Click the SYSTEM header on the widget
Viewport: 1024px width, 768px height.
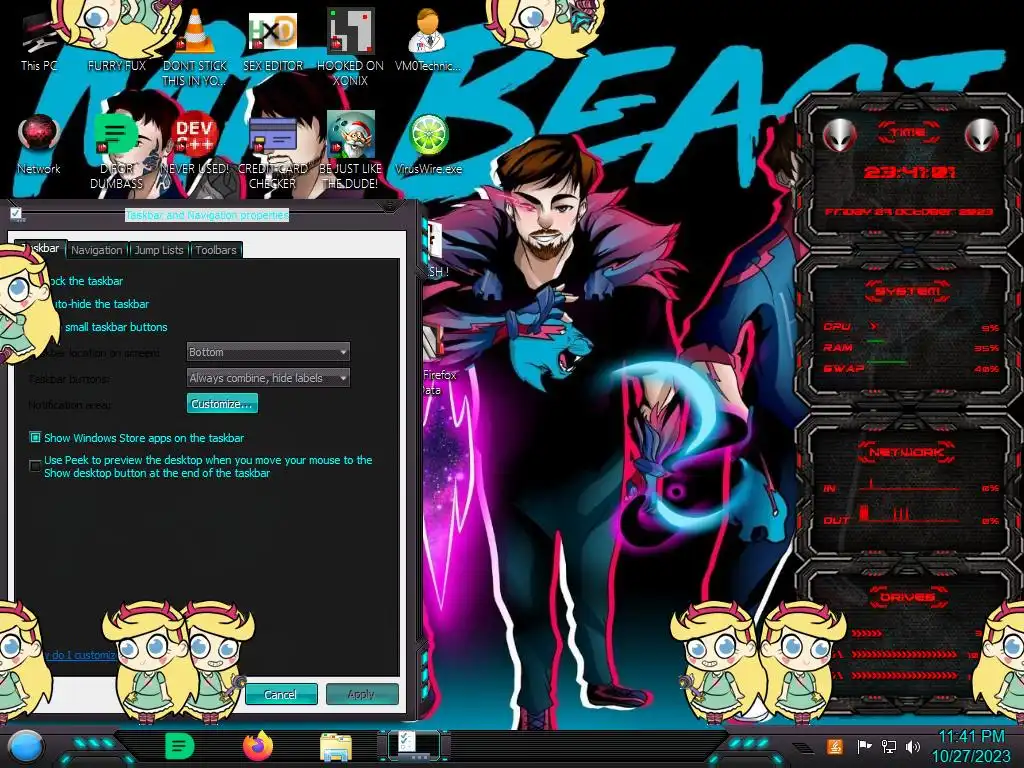pos(908,291)
